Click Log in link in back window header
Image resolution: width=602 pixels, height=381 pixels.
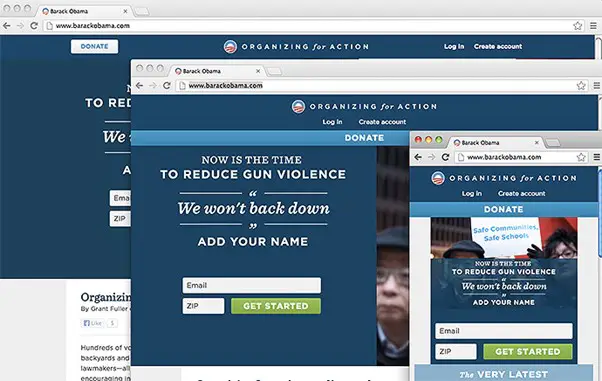pyautogui.click(x=454, y=46)
